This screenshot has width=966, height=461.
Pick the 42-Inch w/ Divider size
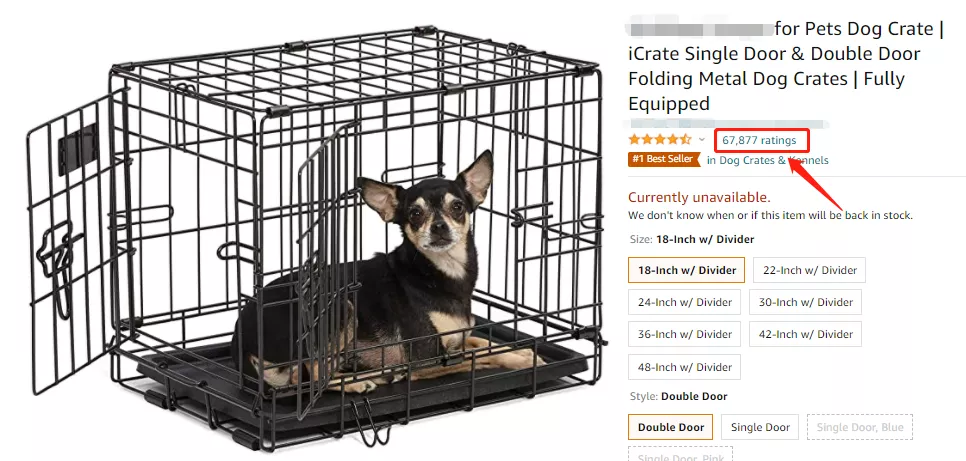tap(805, 334)
